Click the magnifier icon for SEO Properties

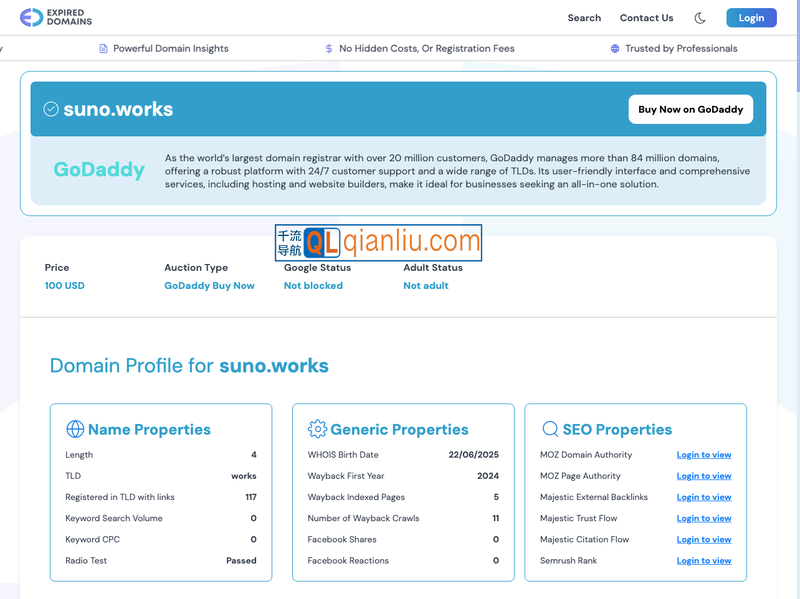point(550,429)
